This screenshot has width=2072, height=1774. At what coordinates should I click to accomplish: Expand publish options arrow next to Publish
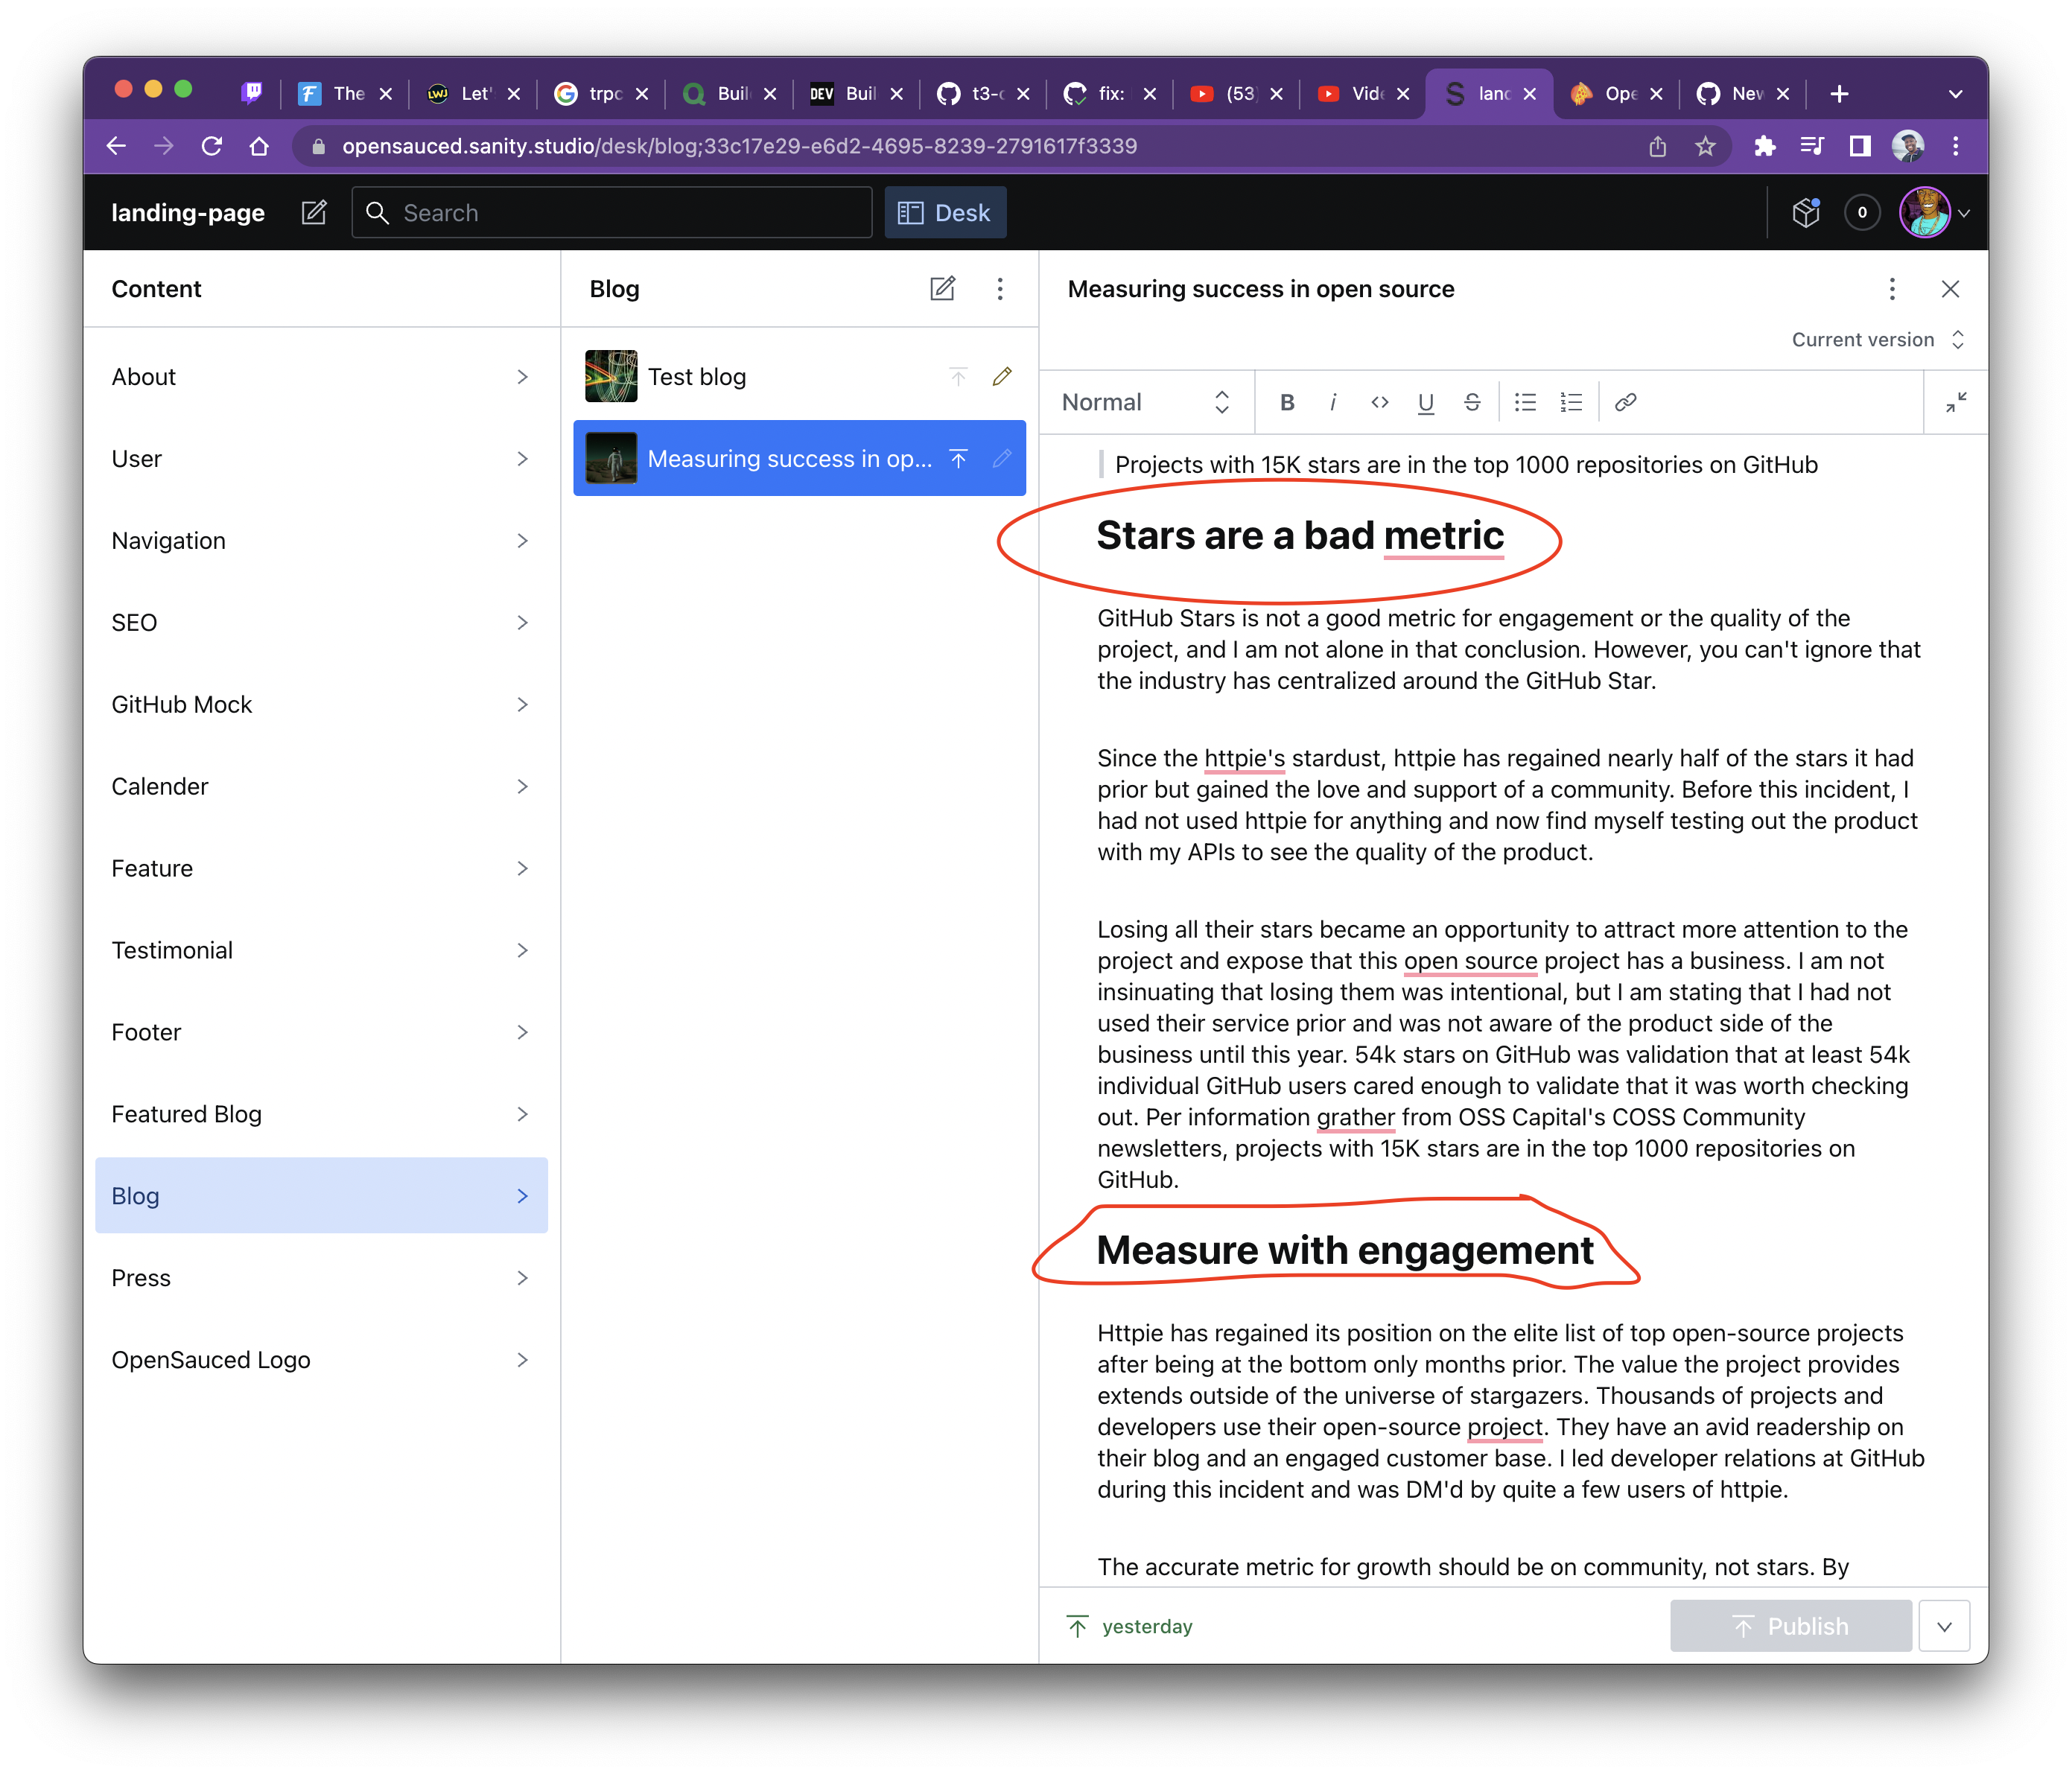point(1944,1626)
